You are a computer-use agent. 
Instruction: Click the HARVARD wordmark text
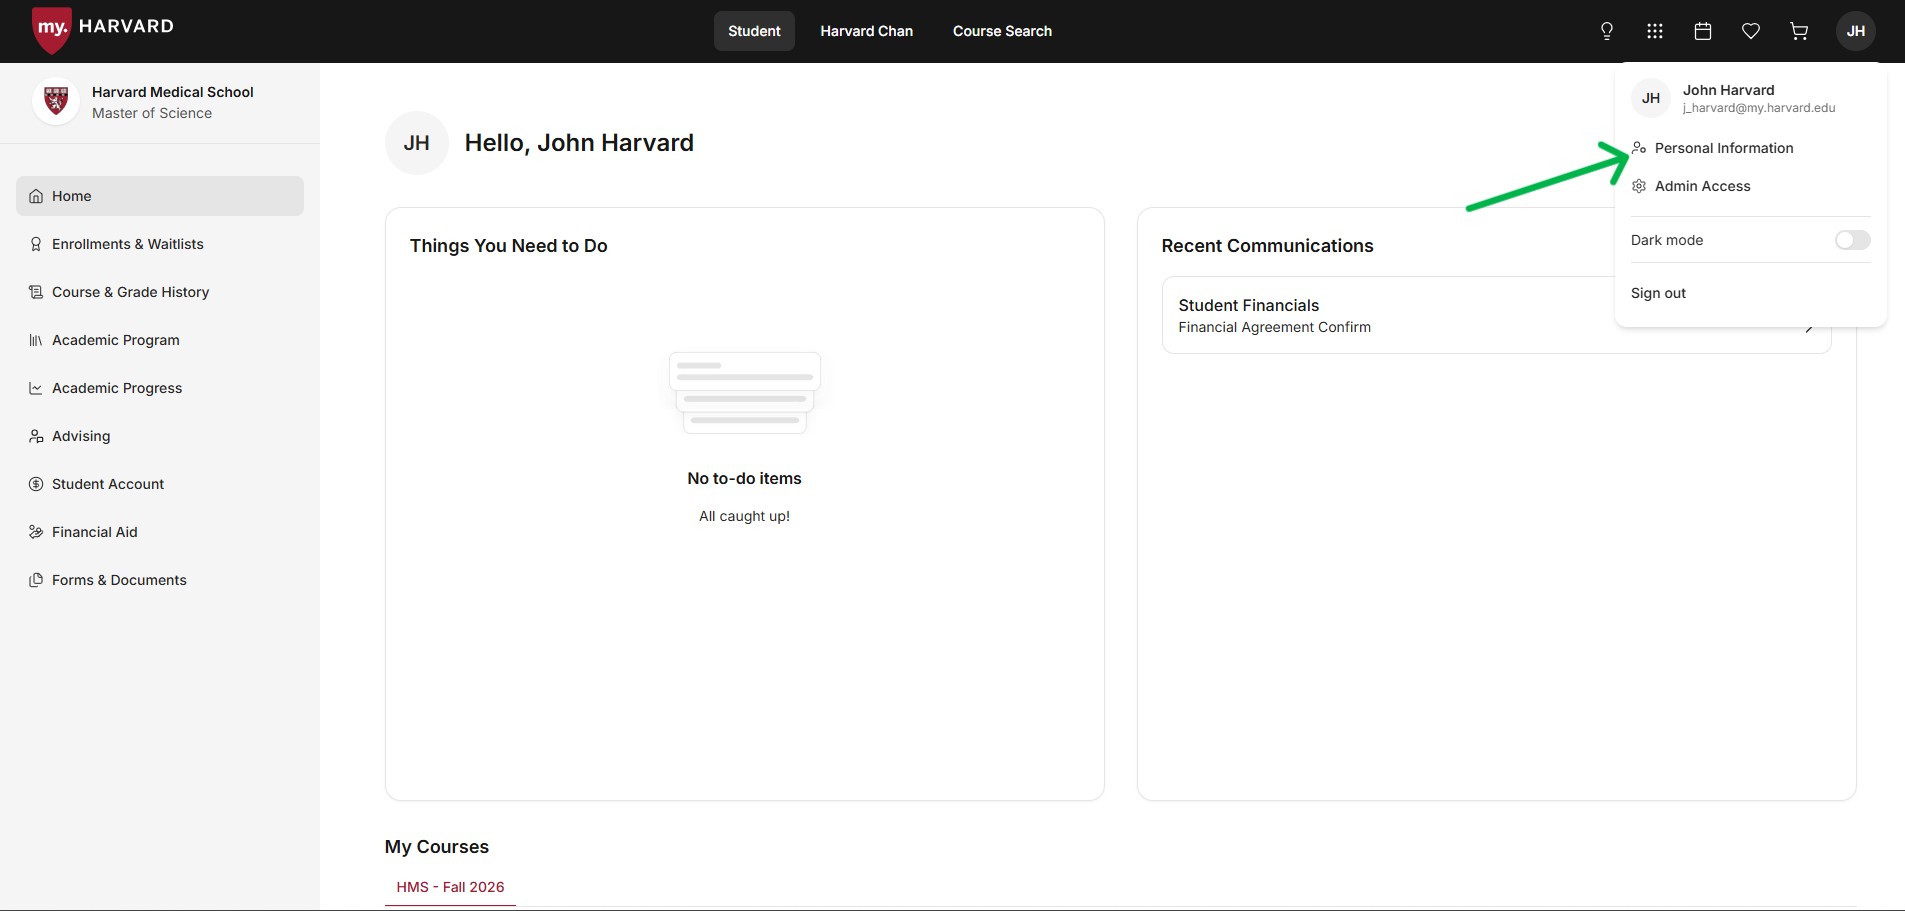[x=126, y=26]
